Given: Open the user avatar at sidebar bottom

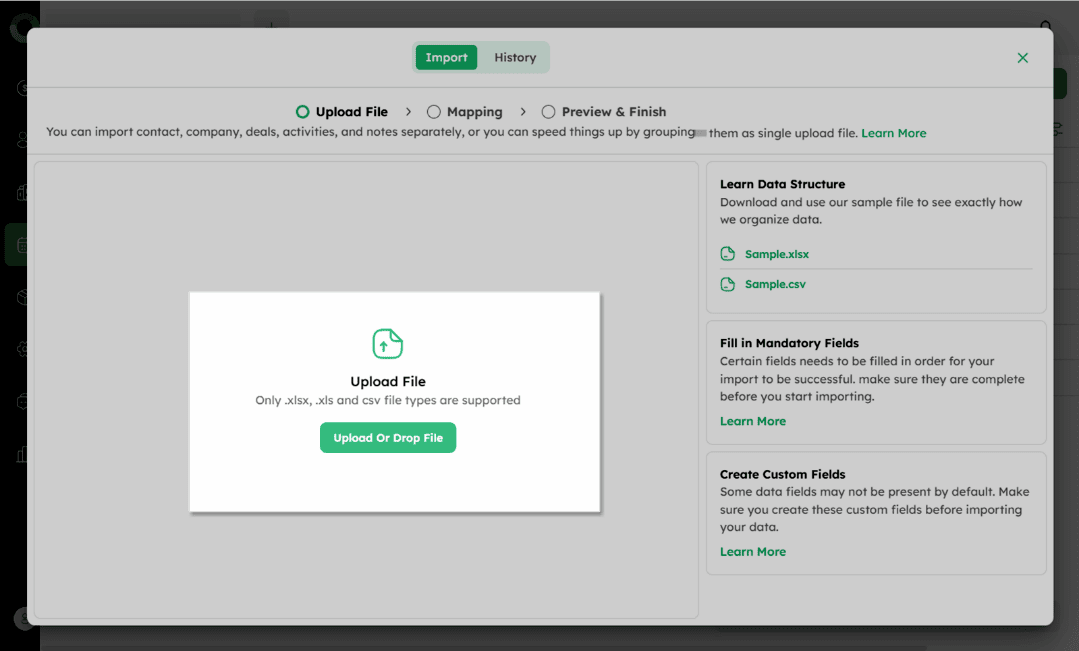Looking at the screenshot, I should [20, 619].
